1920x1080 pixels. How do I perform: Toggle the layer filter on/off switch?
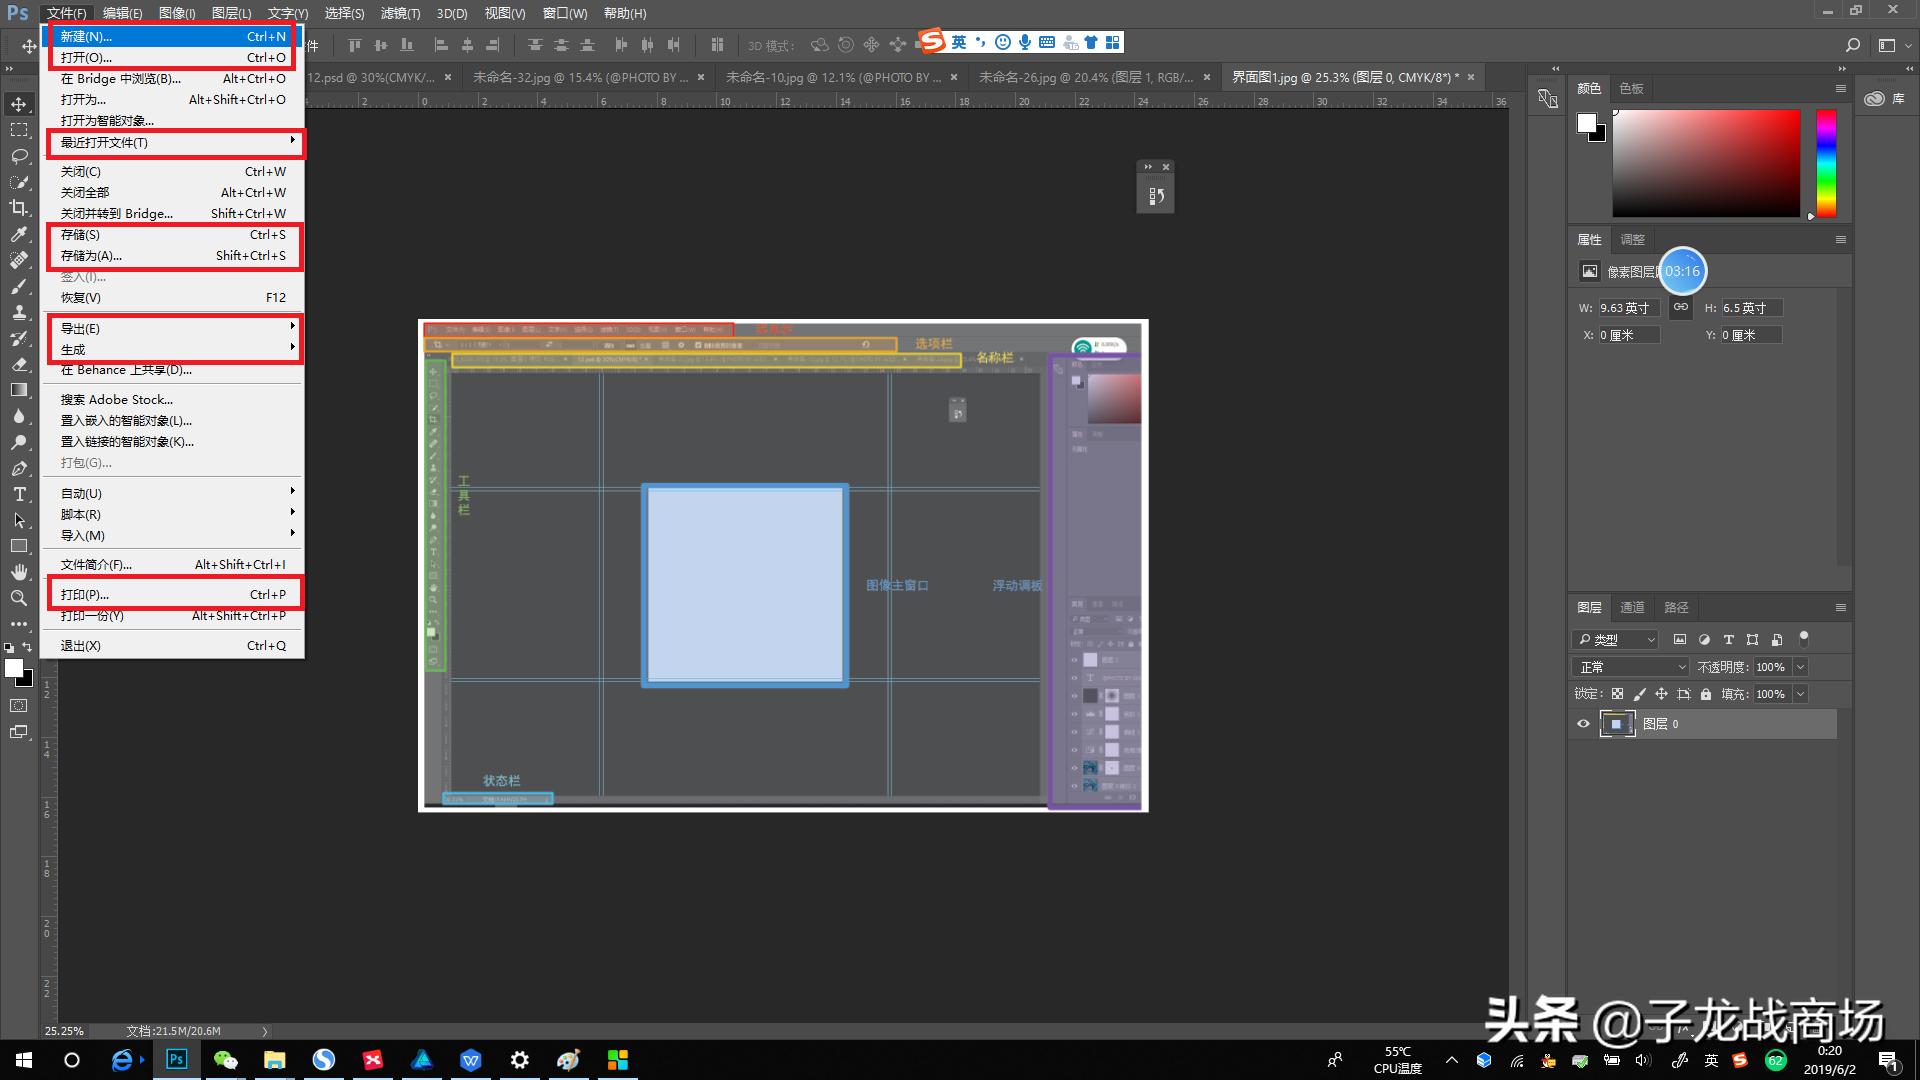(1804, 637)
